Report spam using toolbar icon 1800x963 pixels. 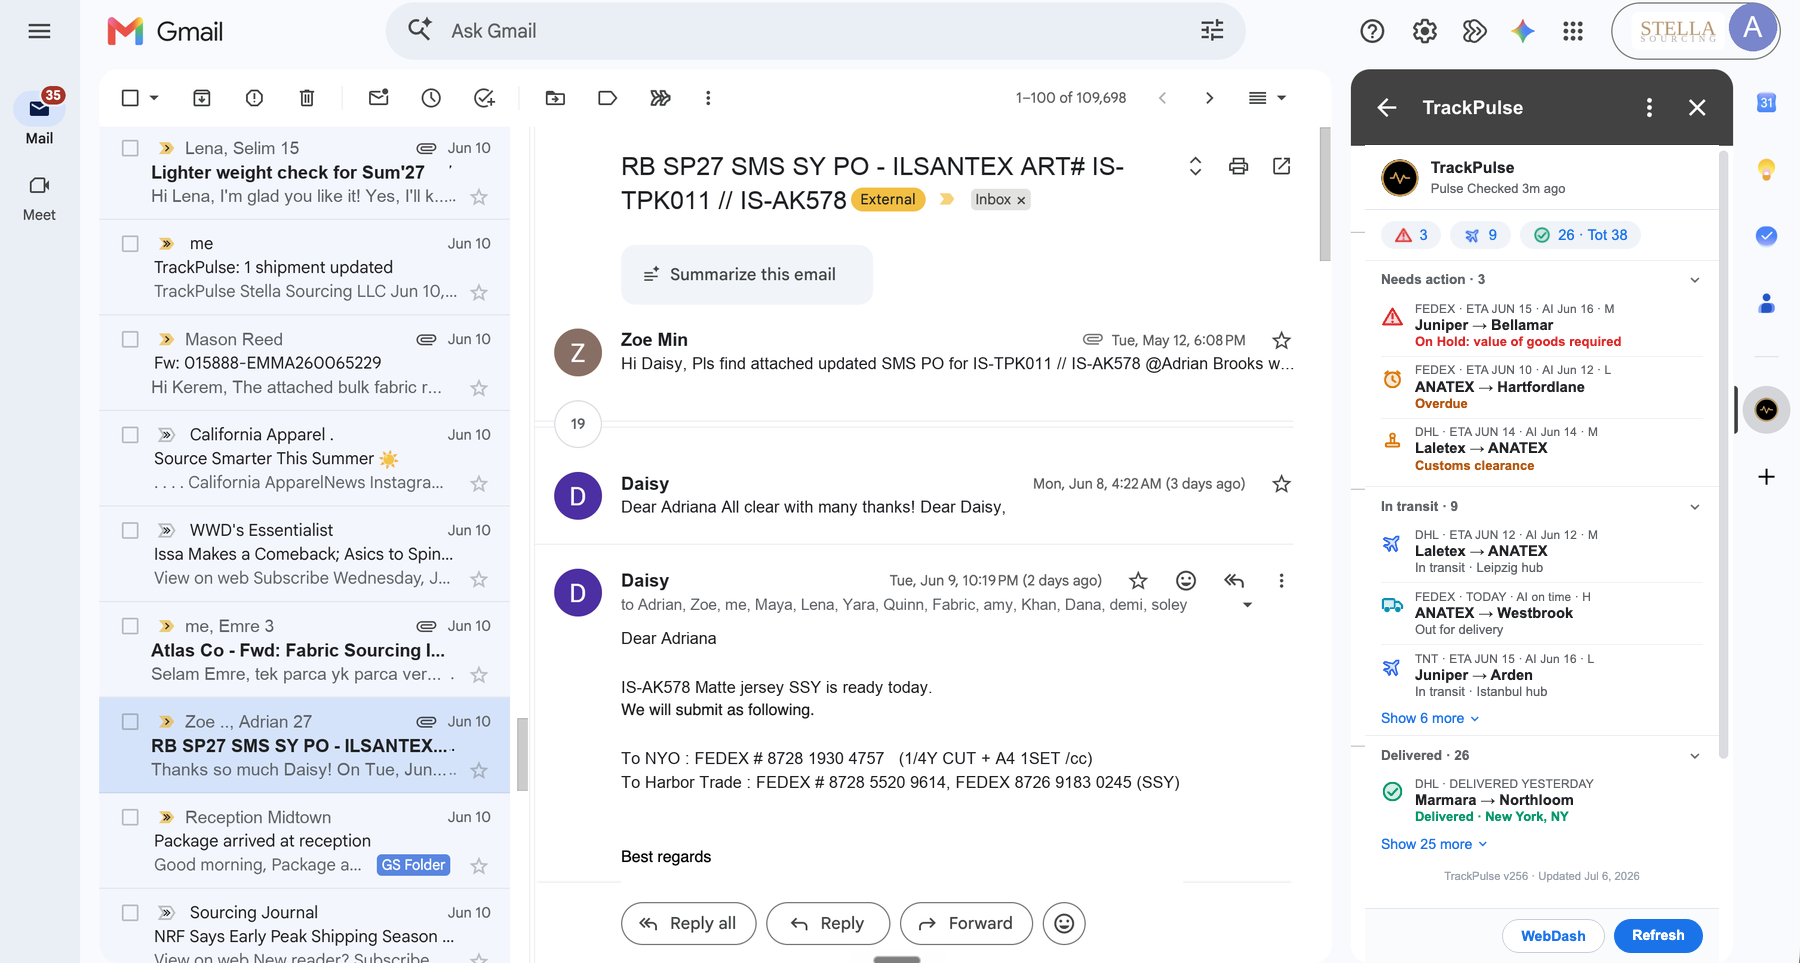[x=254, y=98]
